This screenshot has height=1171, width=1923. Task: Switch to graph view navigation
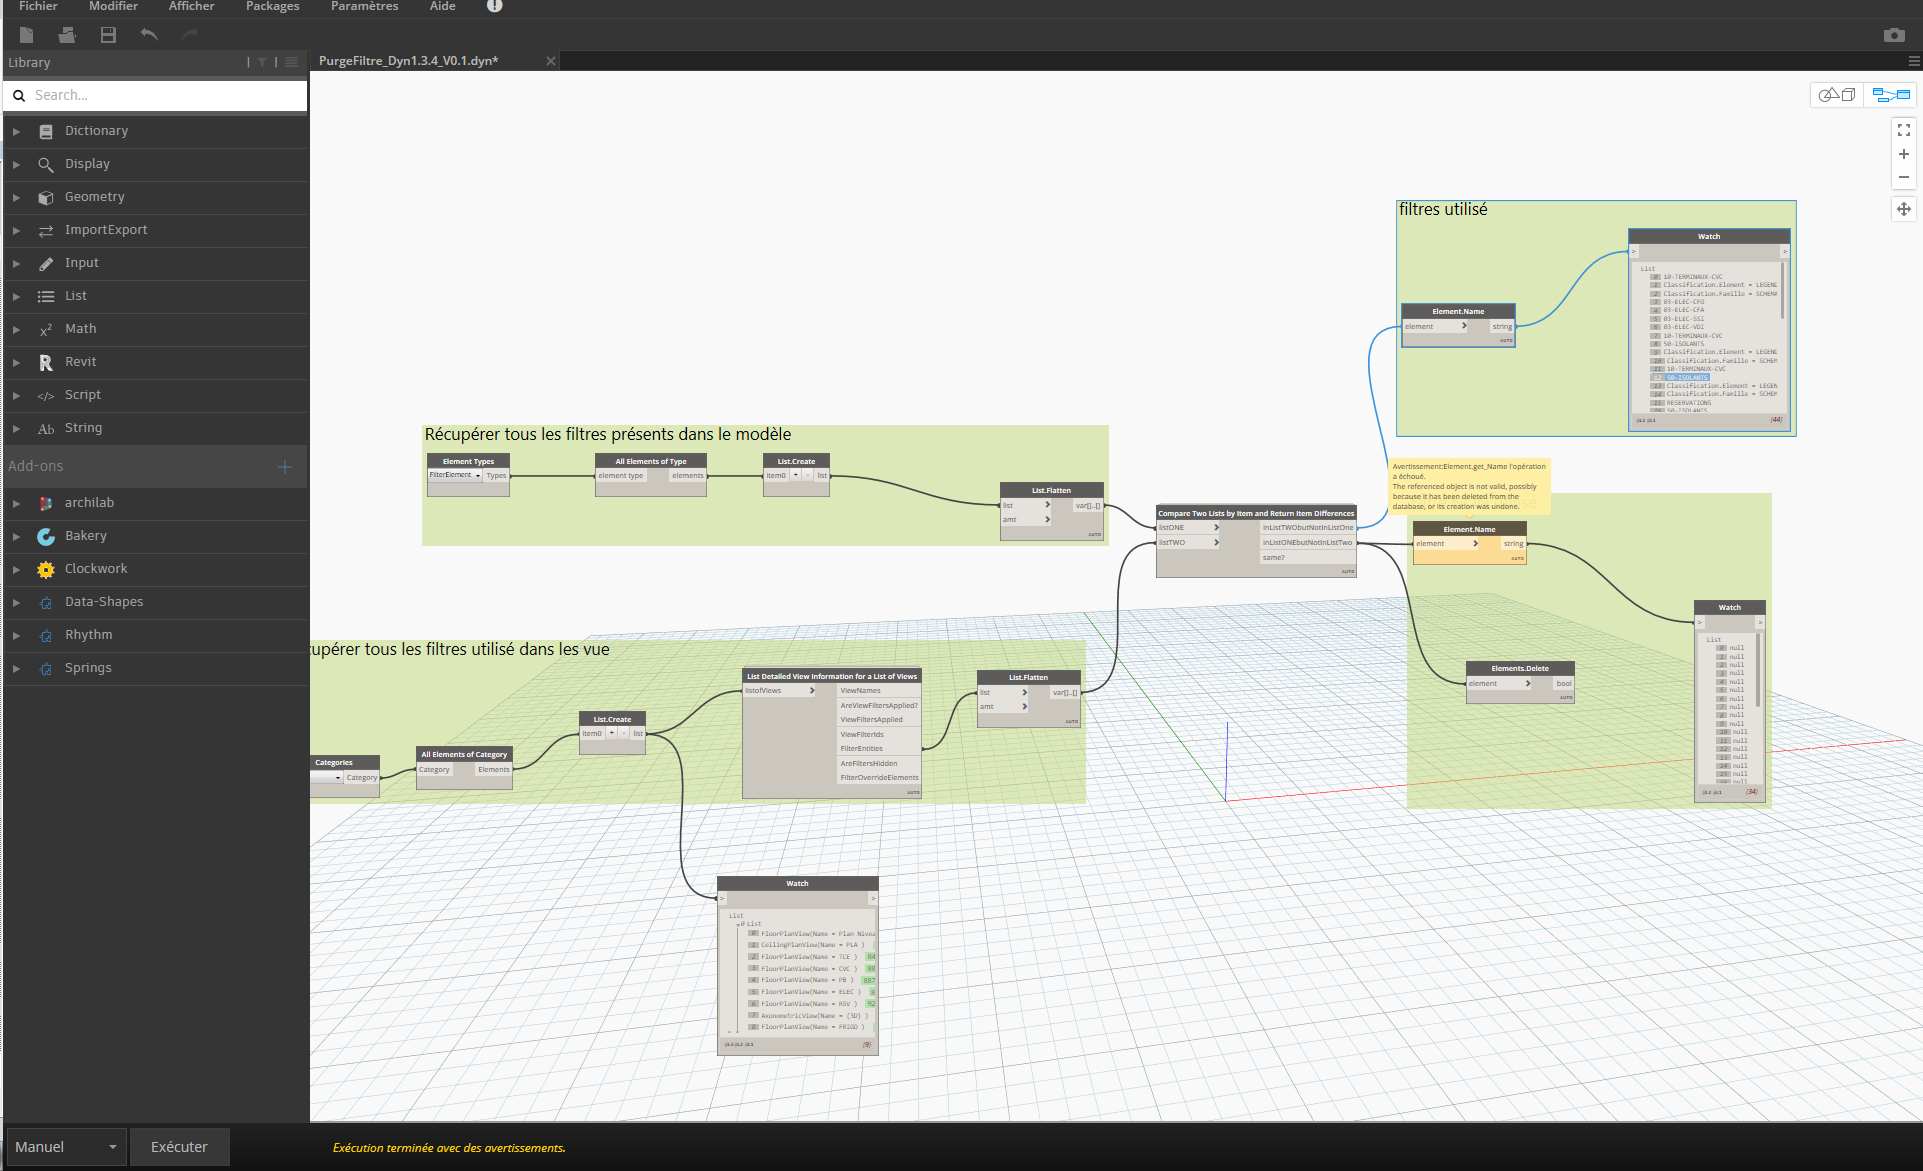coord(1890,95)
